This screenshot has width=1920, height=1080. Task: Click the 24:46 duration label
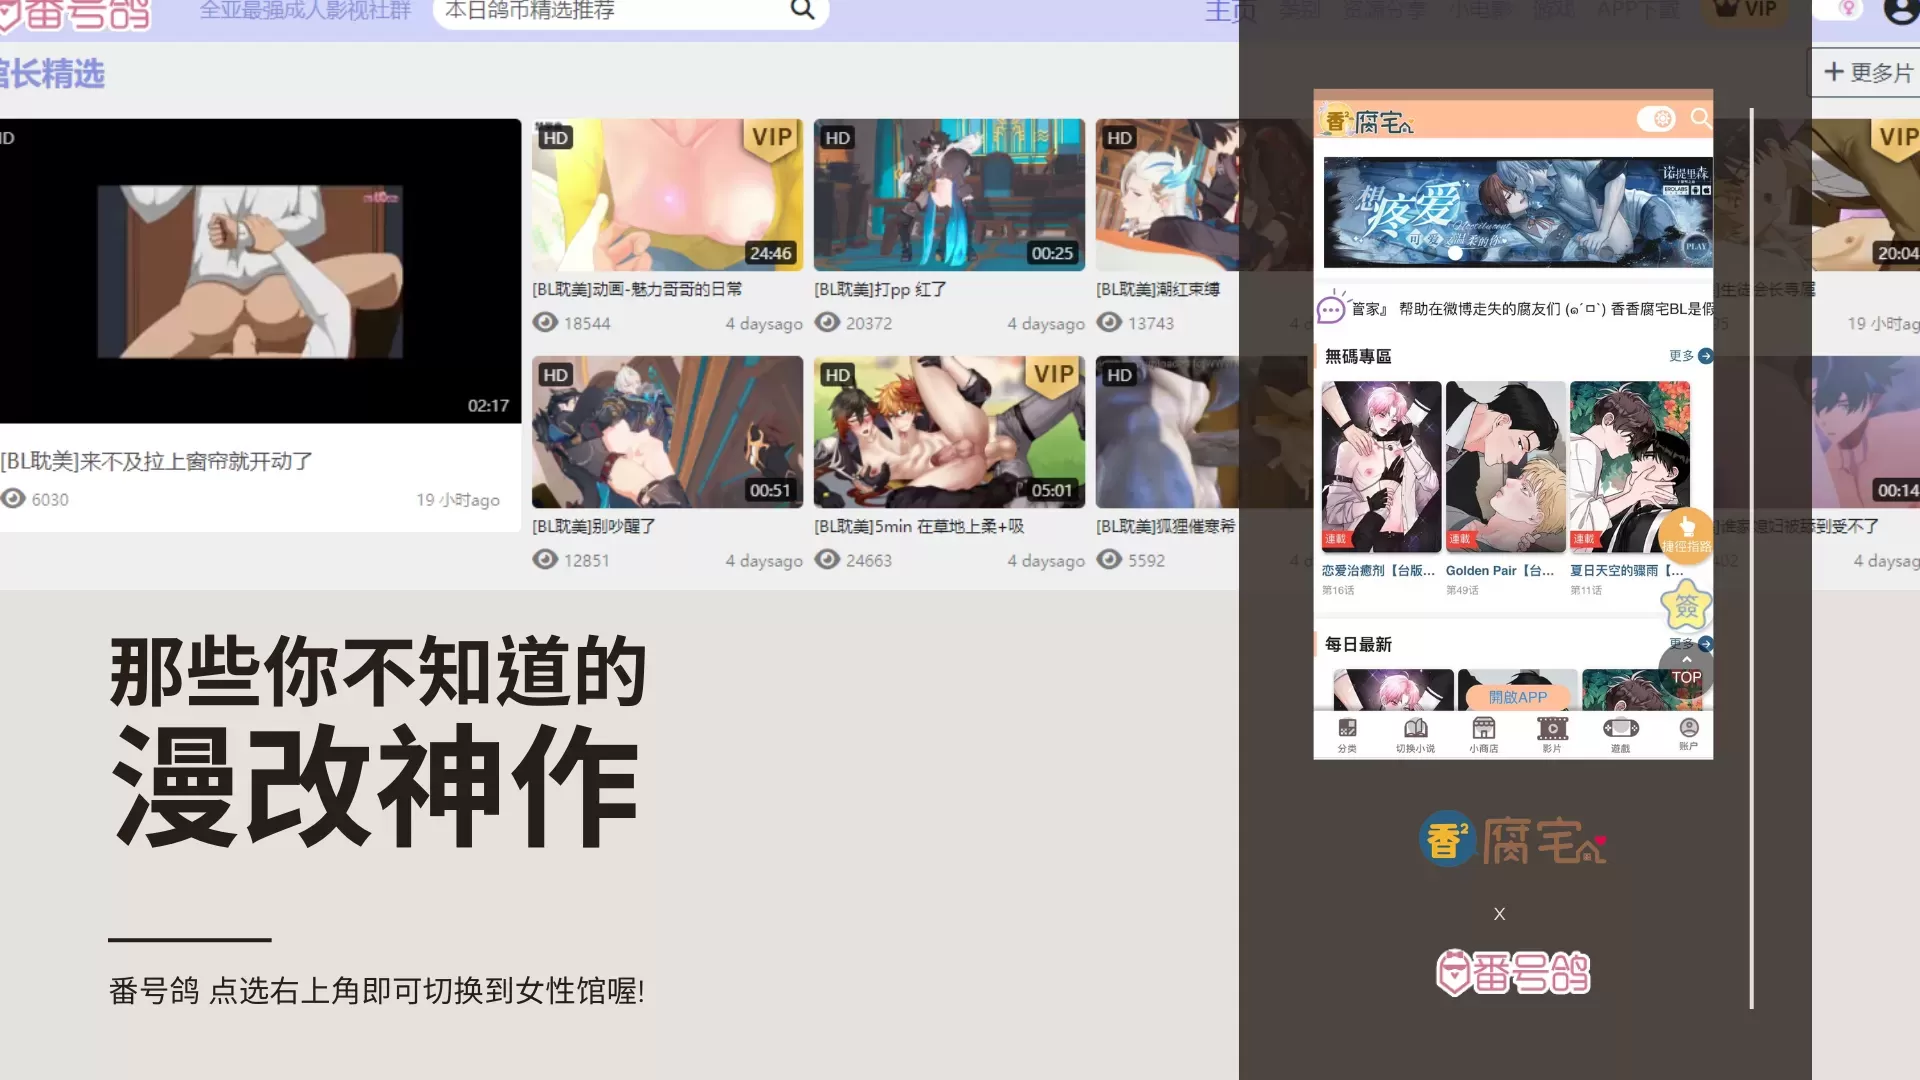(770, 254)
